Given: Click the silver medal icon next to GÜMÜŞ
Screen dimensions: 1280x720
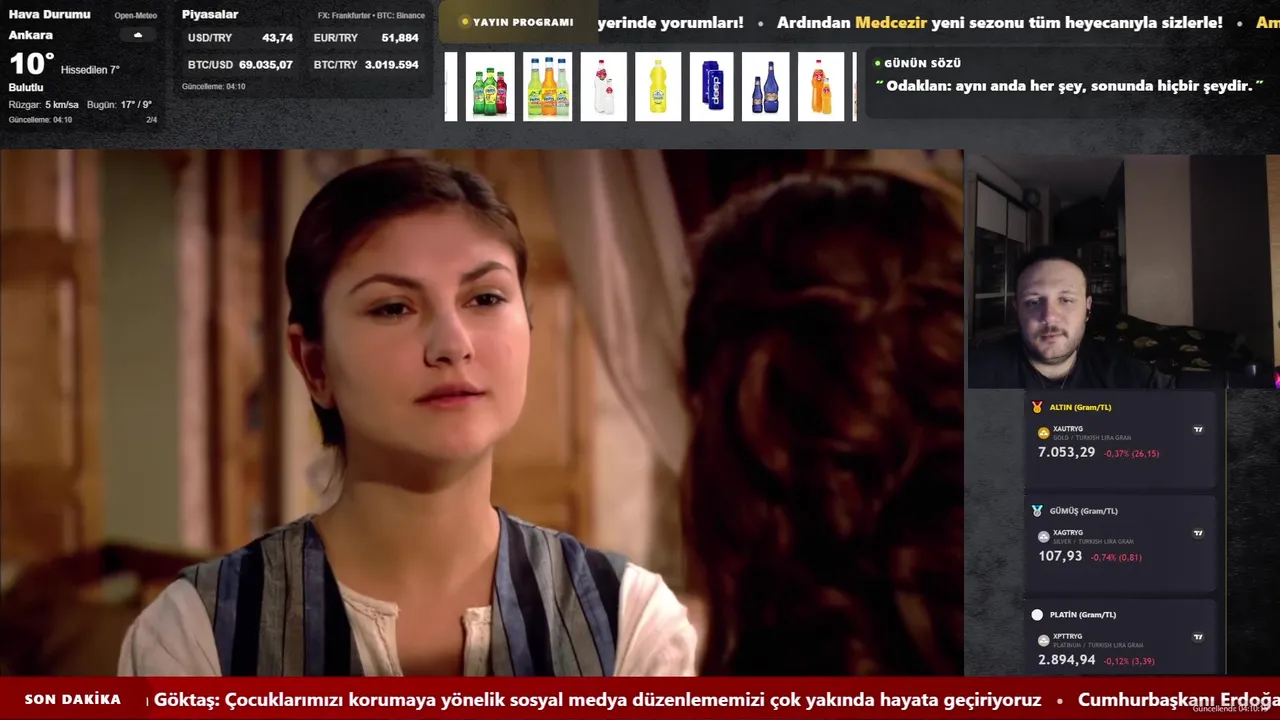Looking at the screenshot, I should (x=1037, y=511).
